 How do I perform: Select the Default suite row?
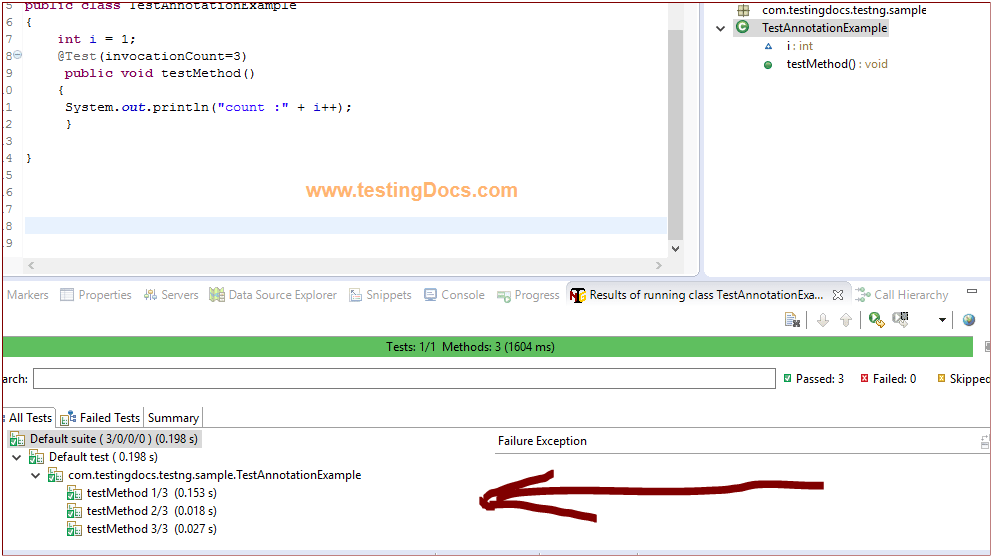[x=104, y=439]
